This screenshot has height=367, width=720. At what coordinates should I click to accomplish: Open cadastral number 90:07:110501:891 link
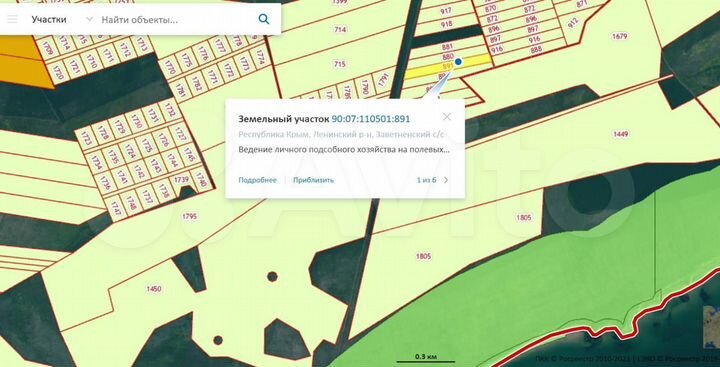[371, 119]
